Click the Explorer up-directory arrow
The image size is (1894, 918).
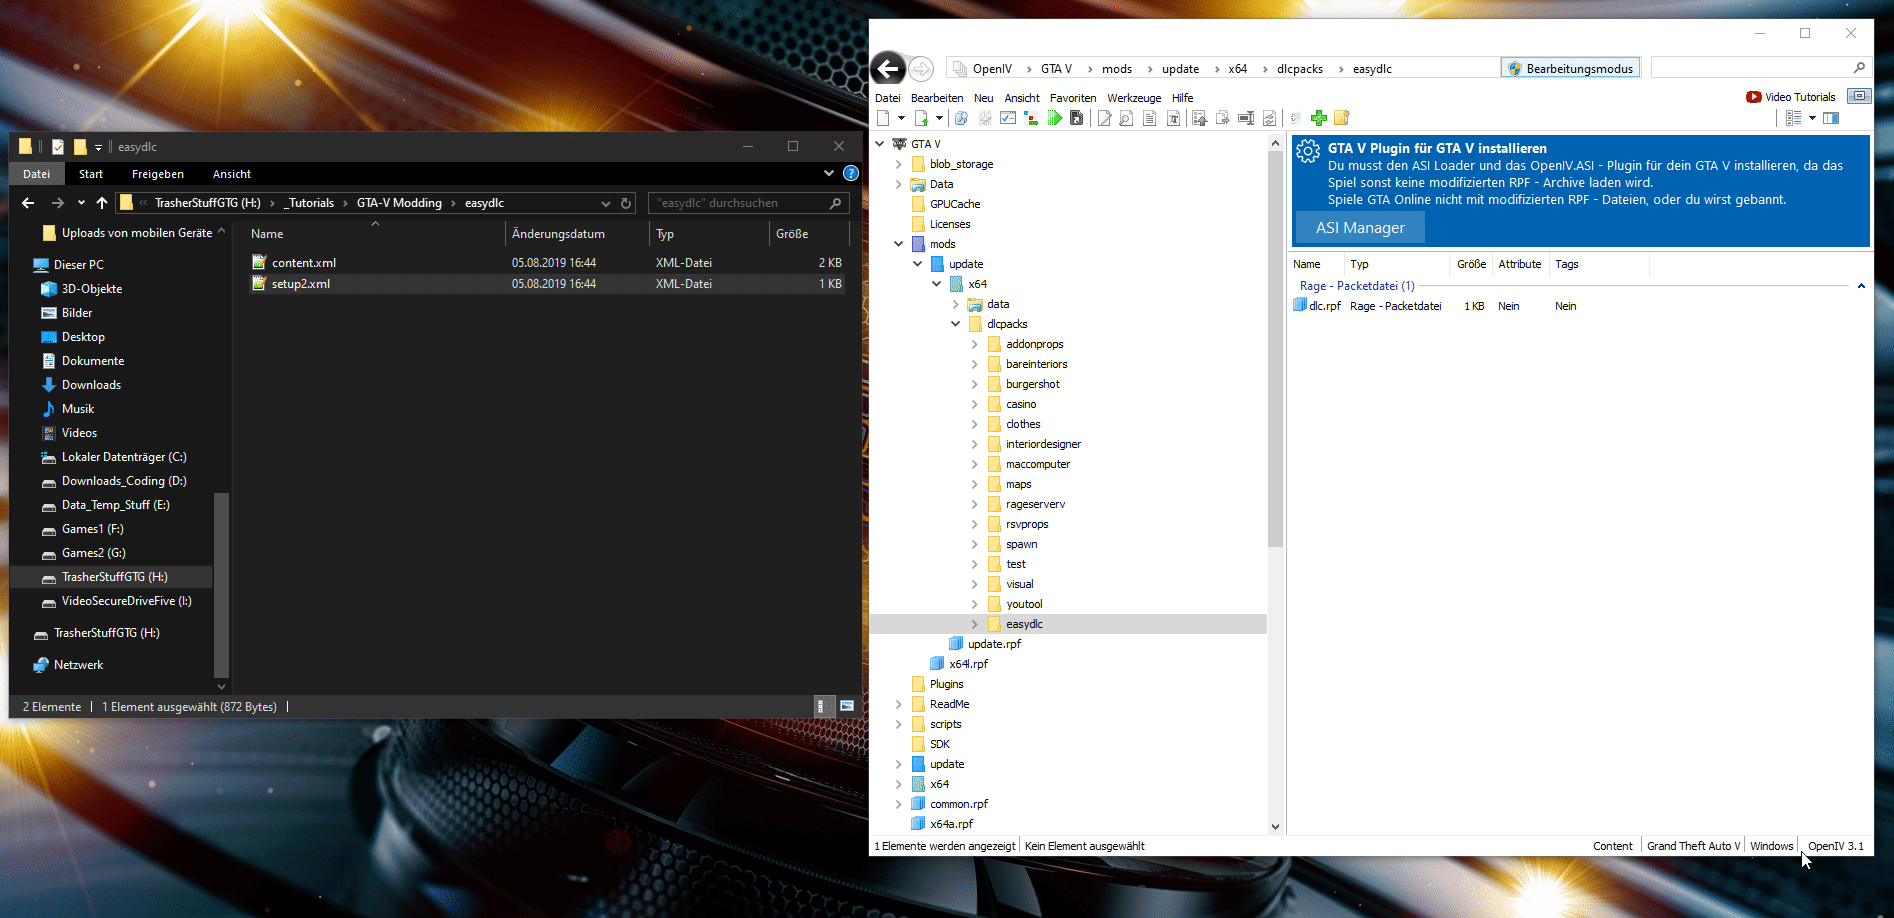pos(102,203)
